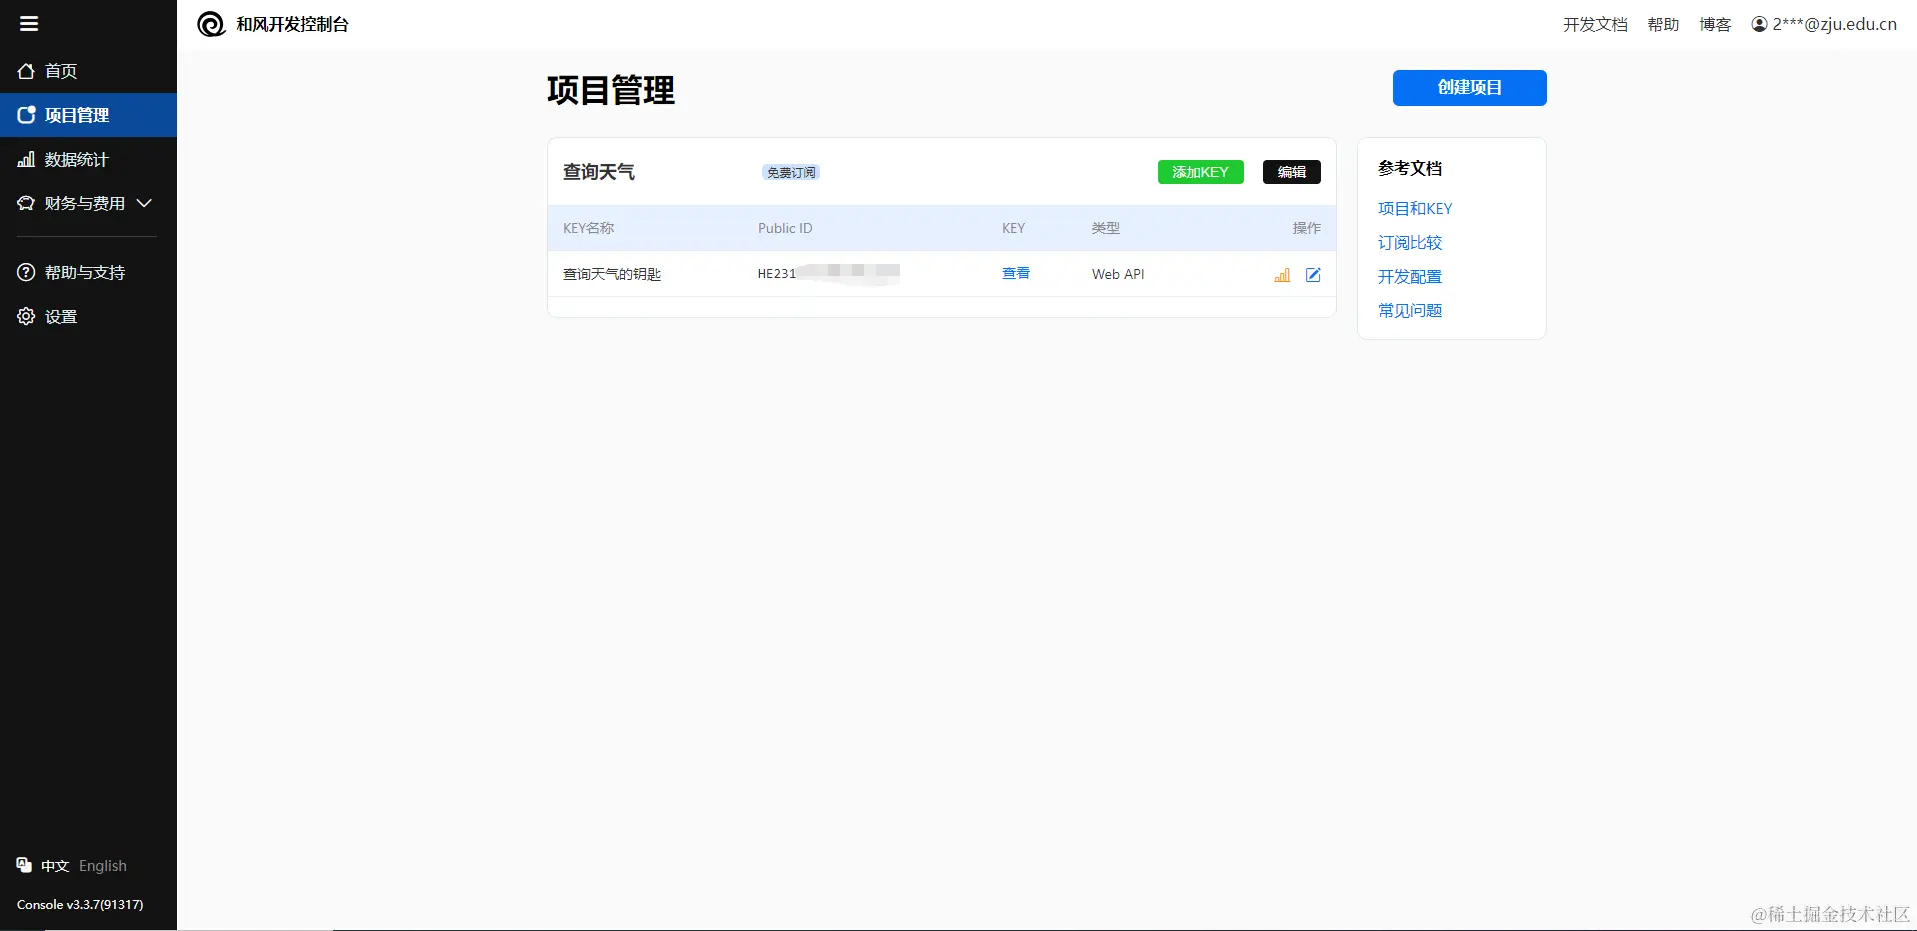Click the KEY名称 column header
Viewport: 1917px width, 931px height.
coord(589,228)
